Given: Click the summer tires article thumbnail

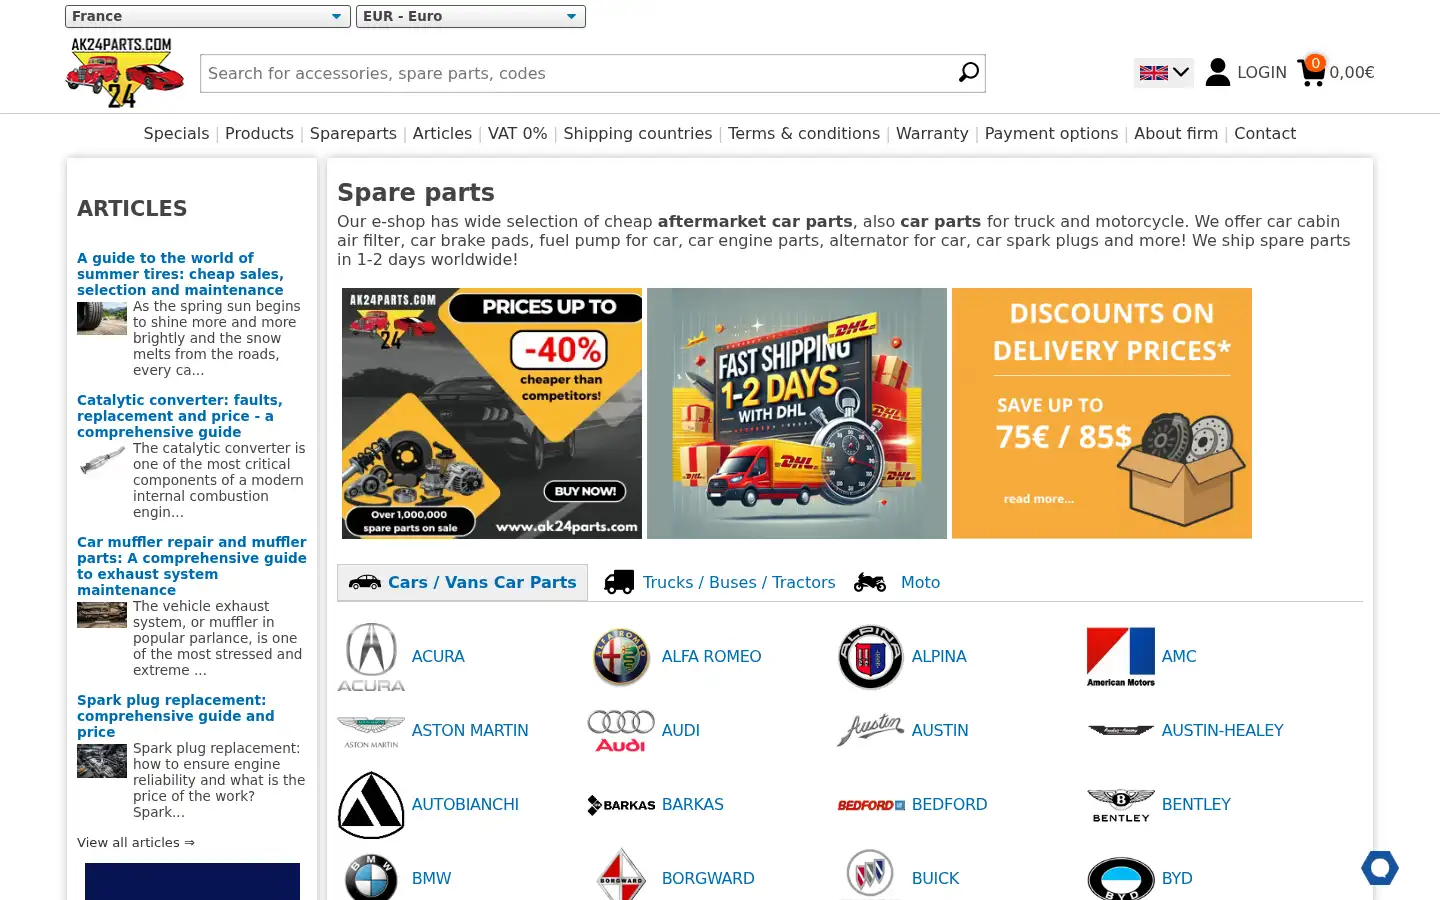Looking at the screenshot, I should coord(102,318).
